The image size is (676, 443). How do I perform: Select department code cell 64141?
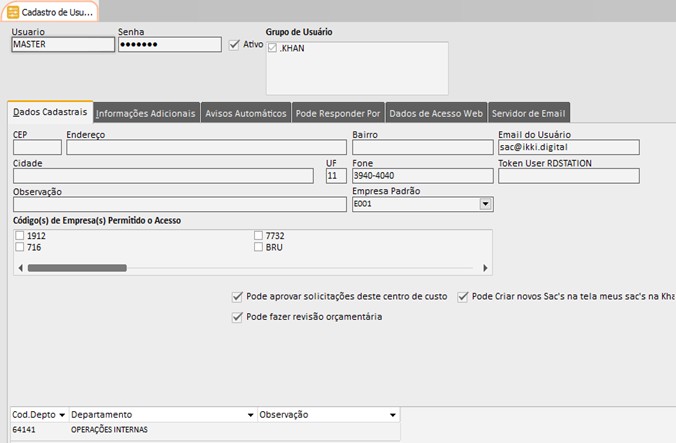pos(39,430)
